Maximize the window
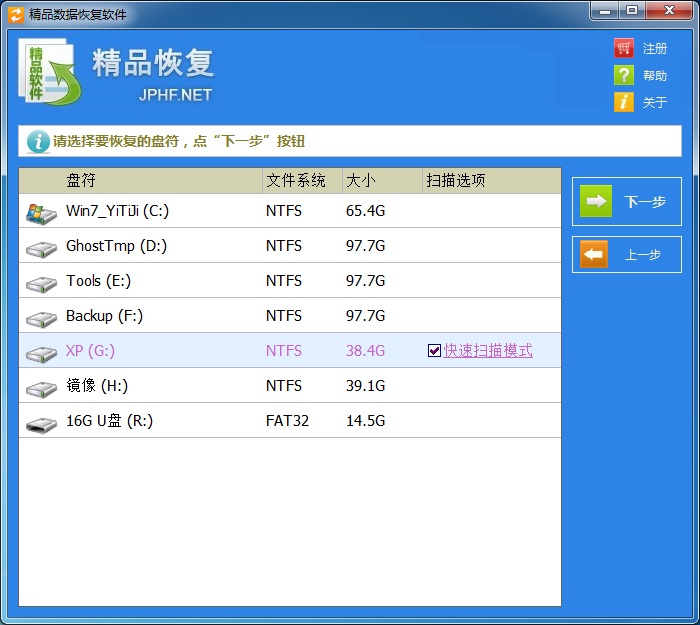Image resolution: width=700 pixels, height=625 pixels. click(x=632, y=10)
